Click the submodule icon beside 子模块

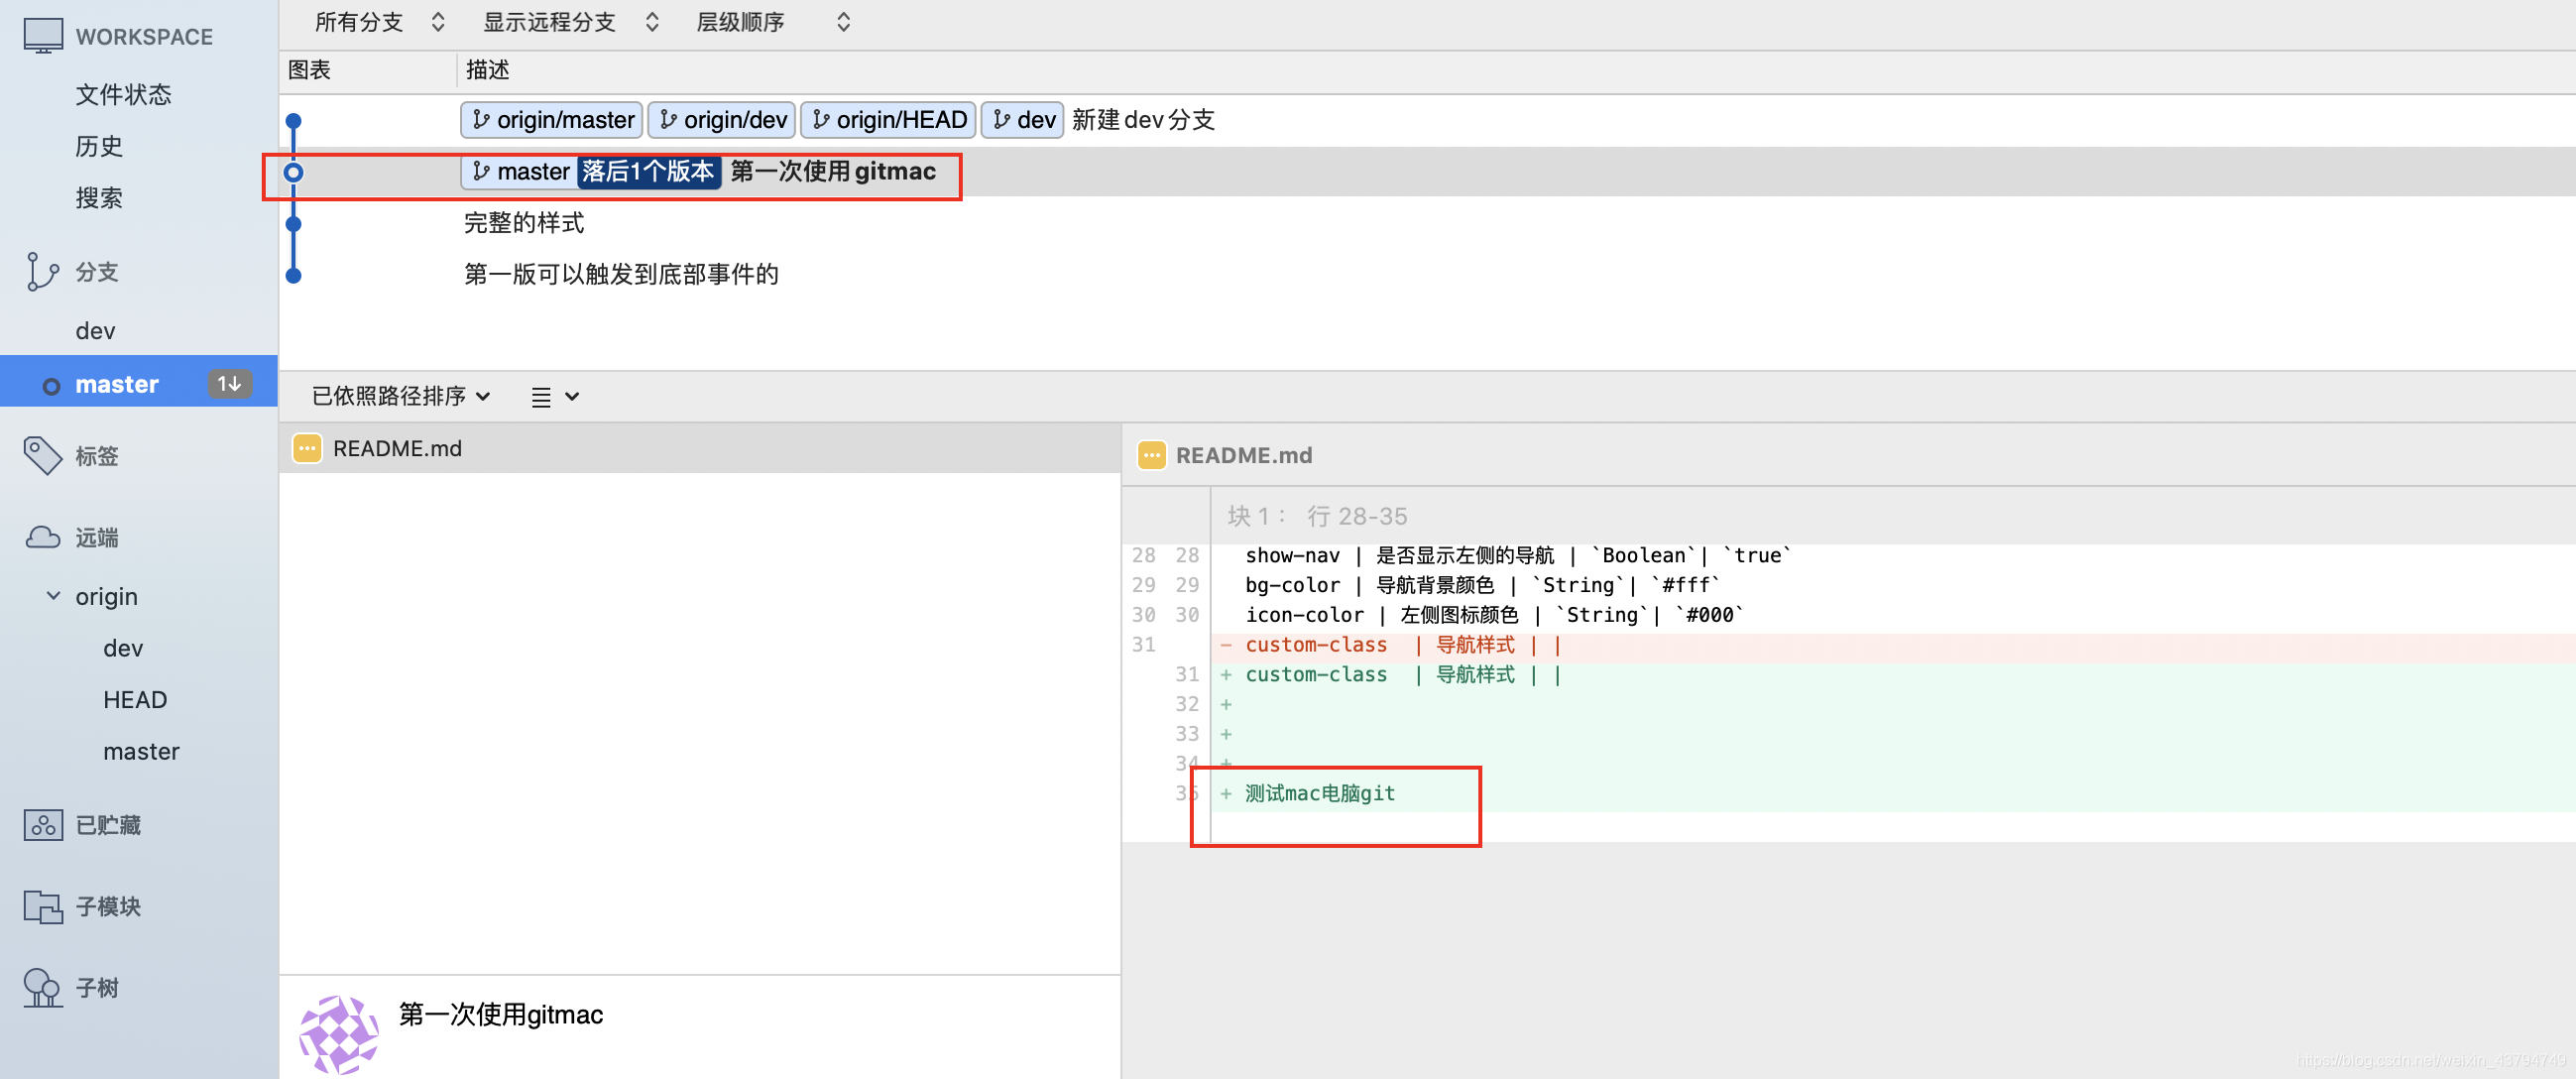(43, 907)
